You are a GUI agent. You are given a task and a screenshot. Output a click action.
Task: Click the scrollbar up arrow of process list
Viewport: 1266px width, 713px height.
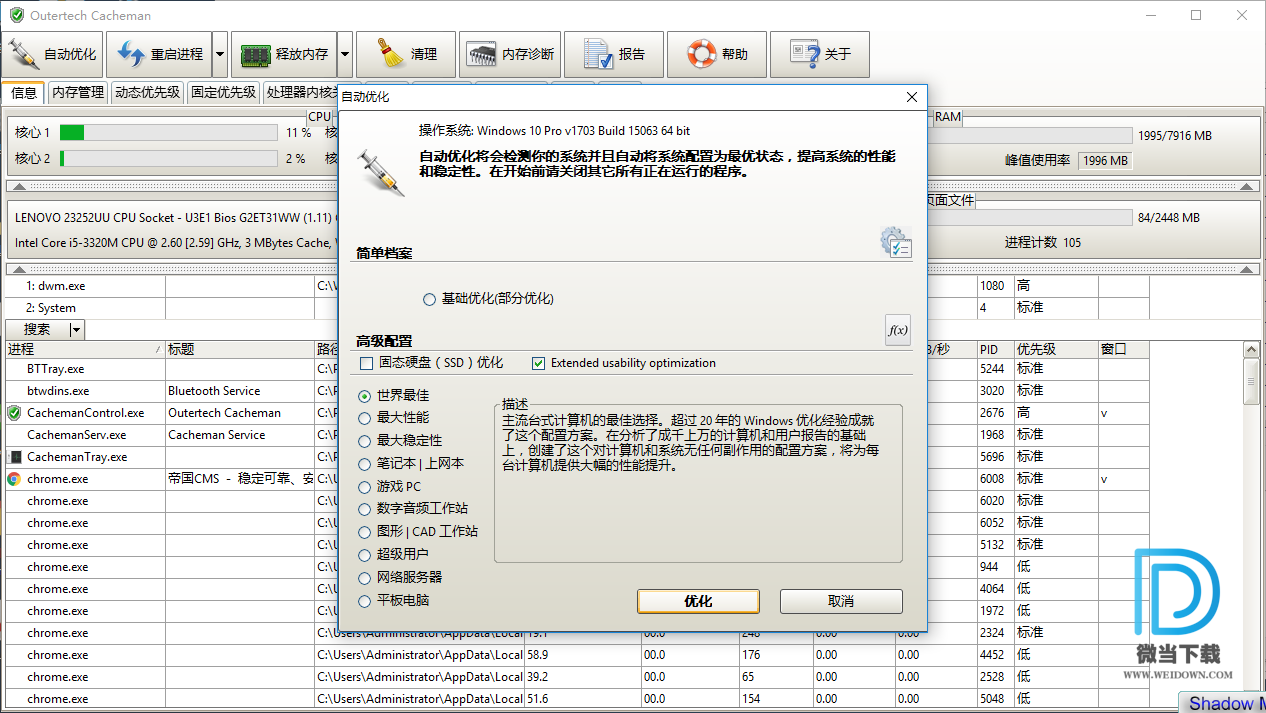coord(1250,350)
